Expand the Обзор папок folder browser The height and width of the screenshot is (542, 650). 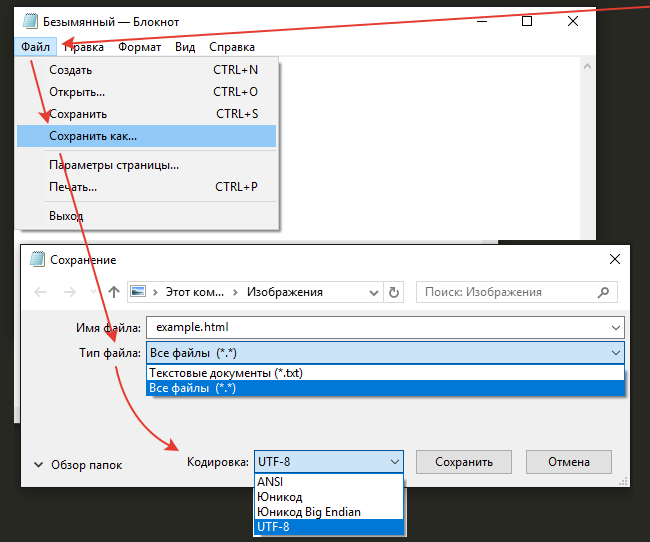coord(39,464)
